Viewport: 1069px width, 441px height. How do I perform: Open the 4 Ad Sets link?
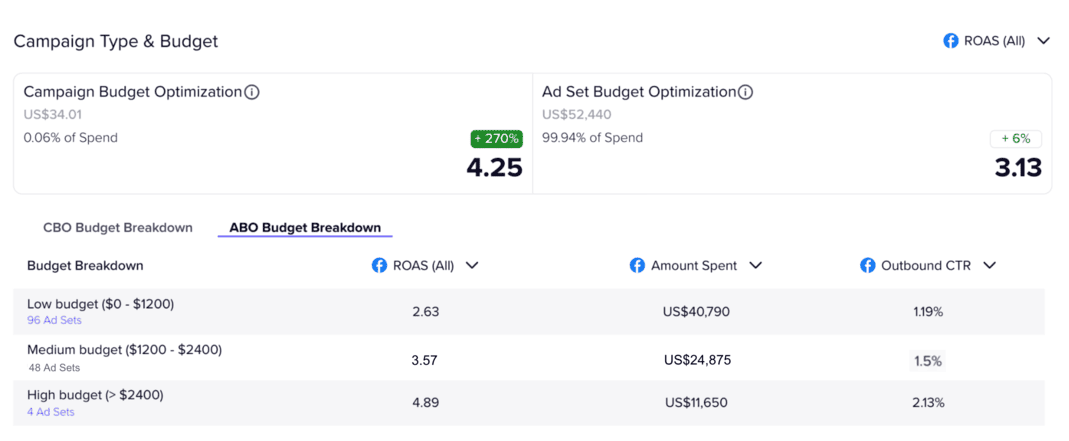(50, 412)
